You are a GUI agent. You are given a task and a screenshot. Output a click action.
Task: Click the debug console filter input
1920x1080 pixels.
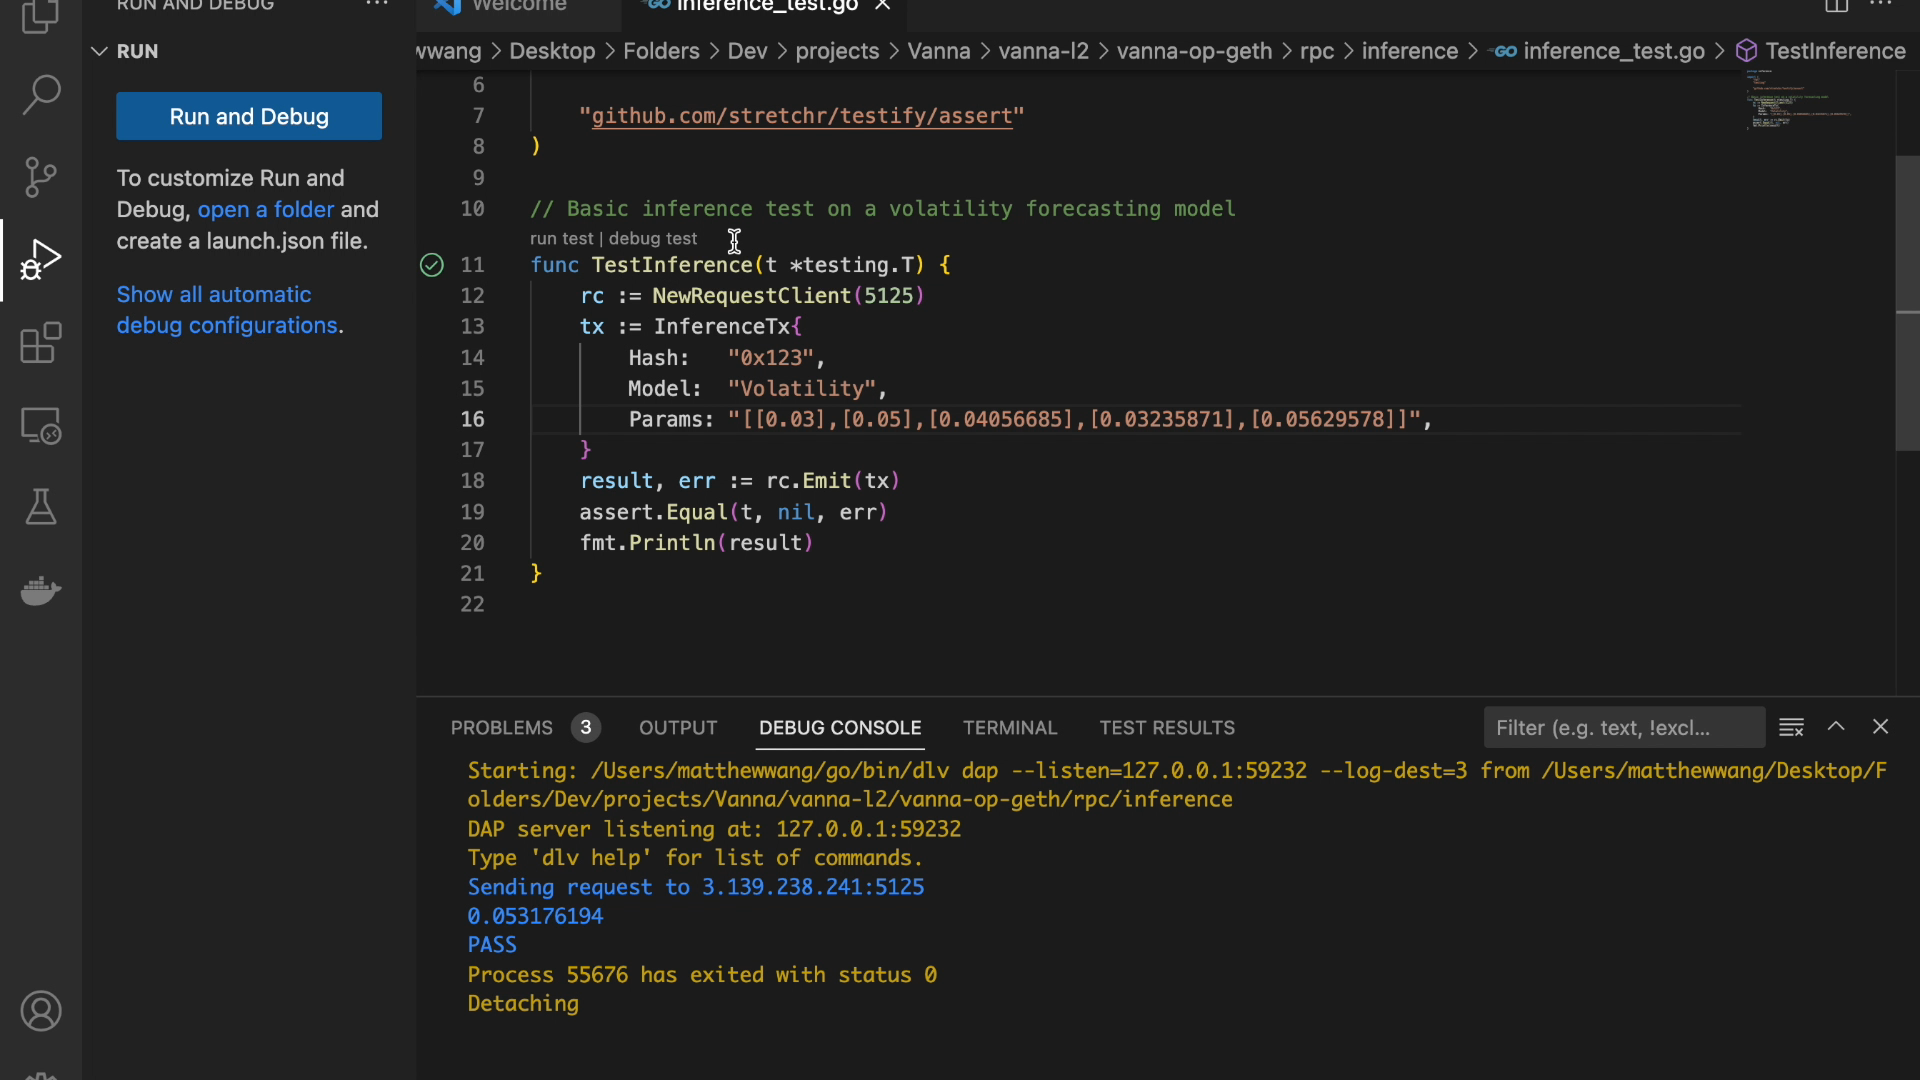click(1624, 728)
